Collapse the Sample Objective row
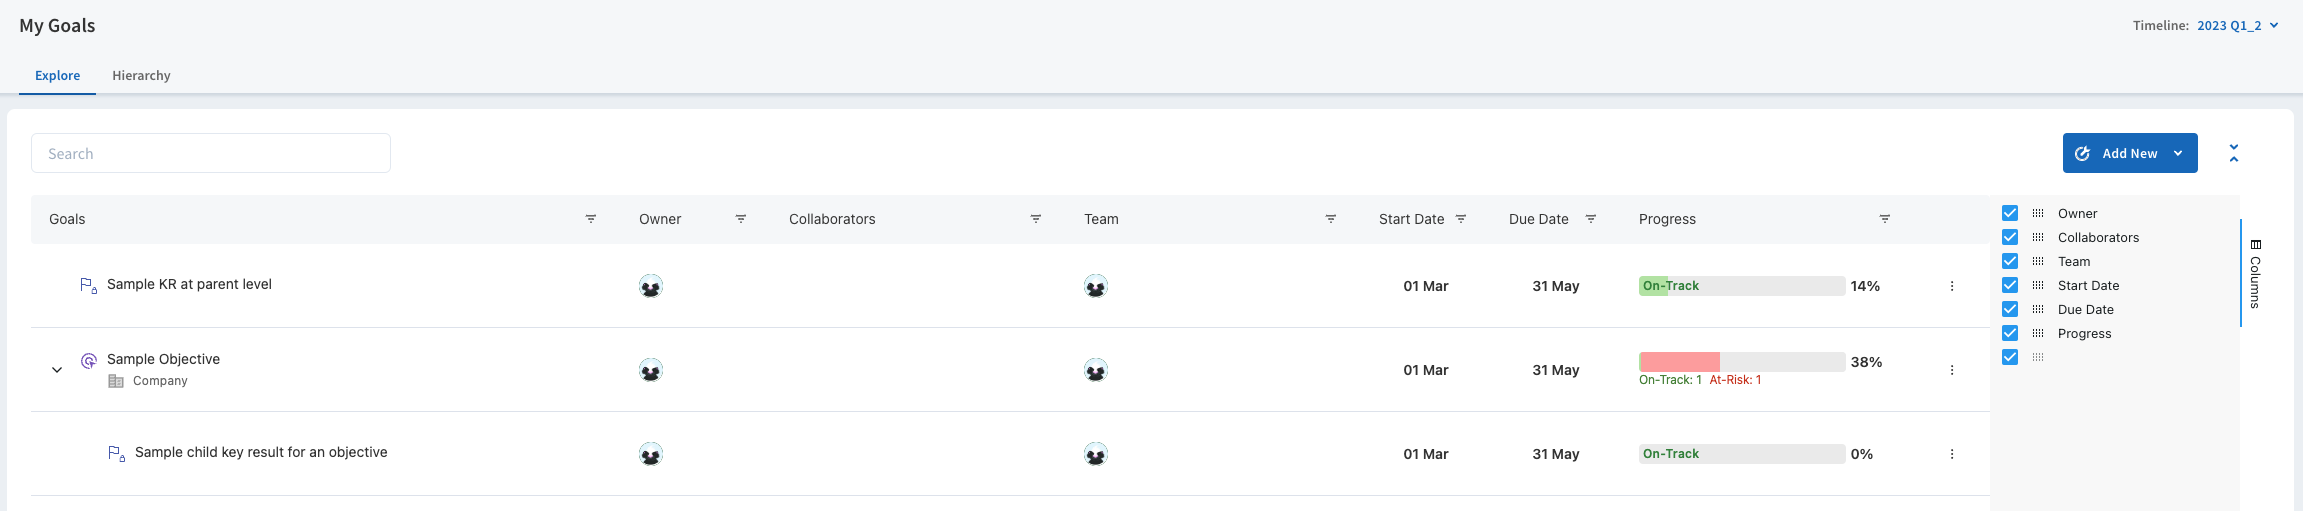Screen dimensions: 2303x511 57,370
